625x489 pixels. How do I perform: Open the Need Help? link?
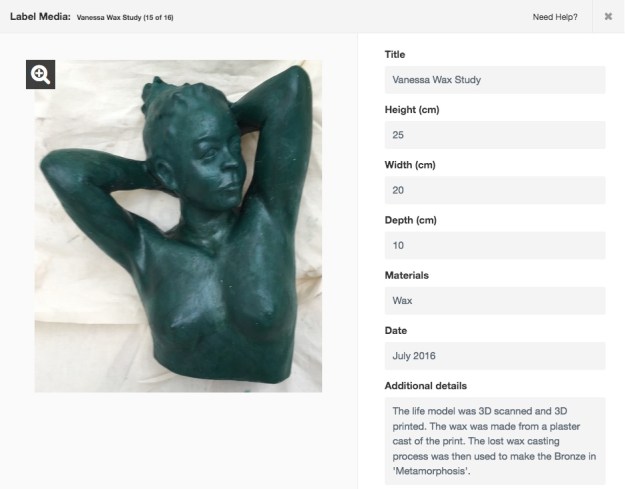(555, 17)
